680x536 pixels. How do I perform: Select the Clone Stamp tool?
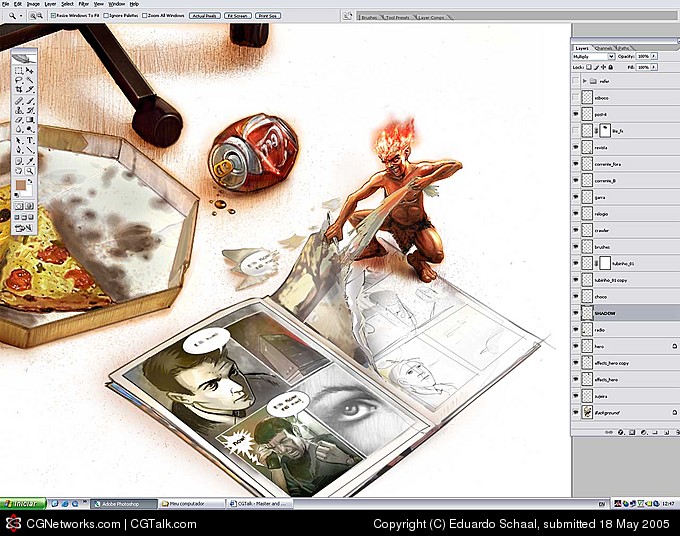[19, 111]
